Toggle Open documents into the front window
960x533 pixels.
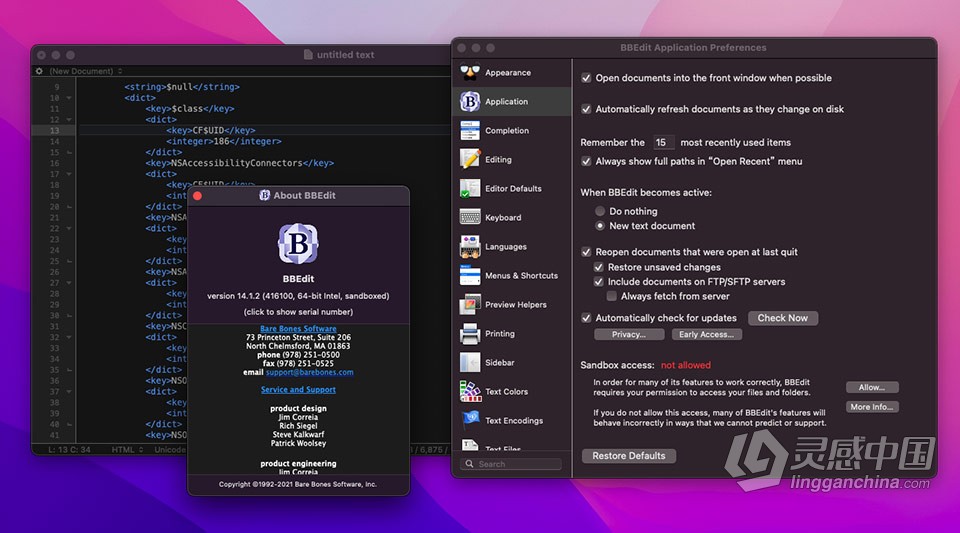pyautogui.click(x=586, y=78)
